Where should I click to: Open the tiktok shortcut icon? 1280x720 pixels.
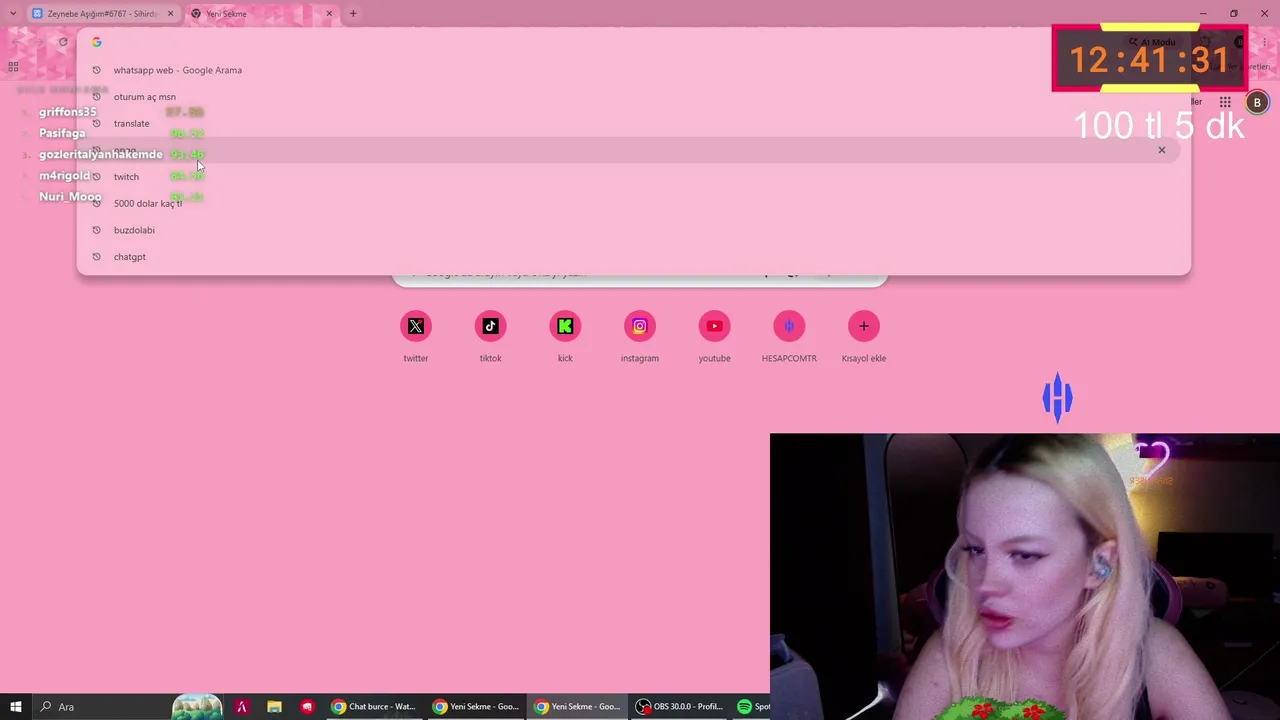(x=490, y=326)
